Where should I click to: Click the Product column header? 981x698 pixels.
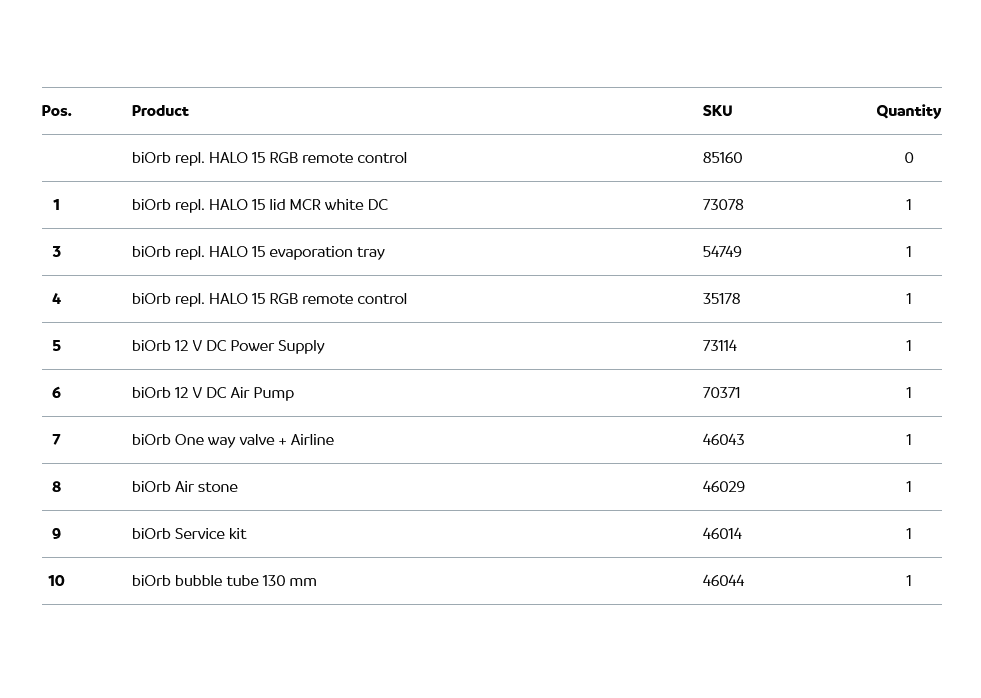[x=160, y=111]
